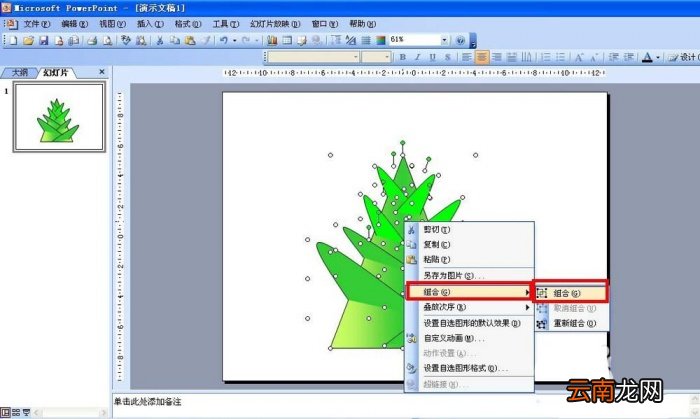Open the 文件 menu

37,24
